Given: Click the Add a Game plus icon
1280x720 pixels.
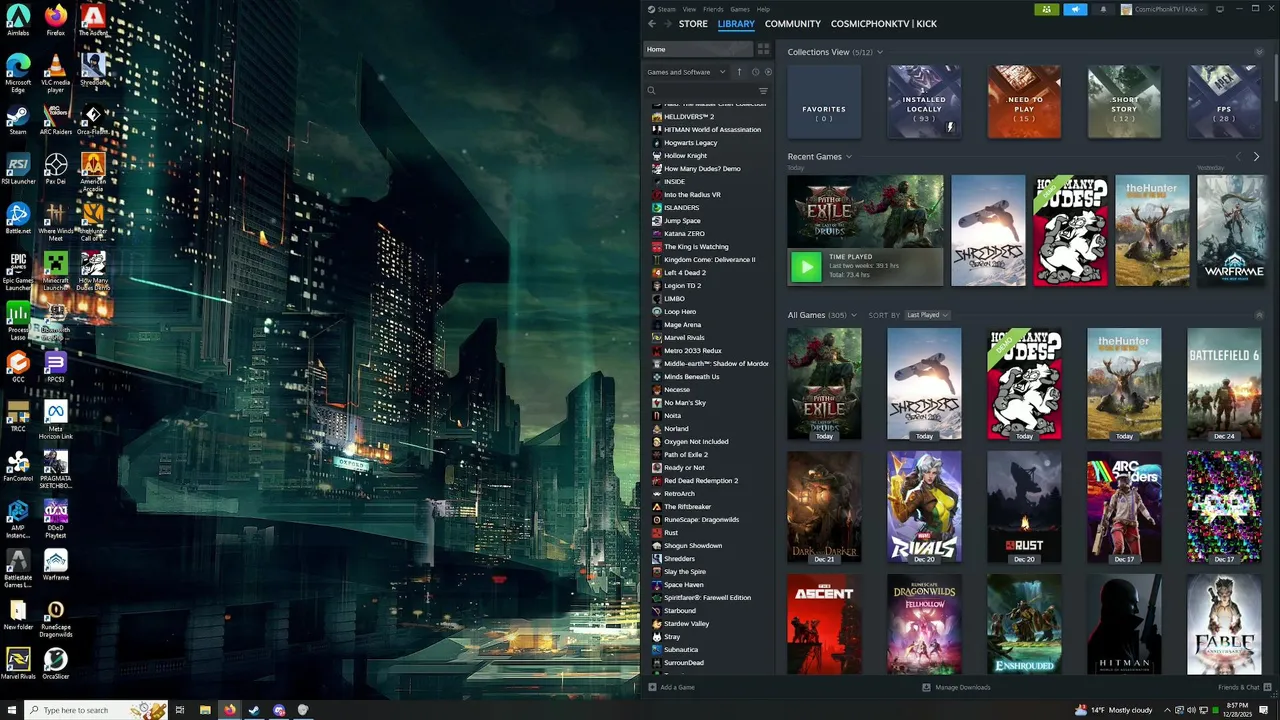Looking at the screenshot, I should 653,687.
